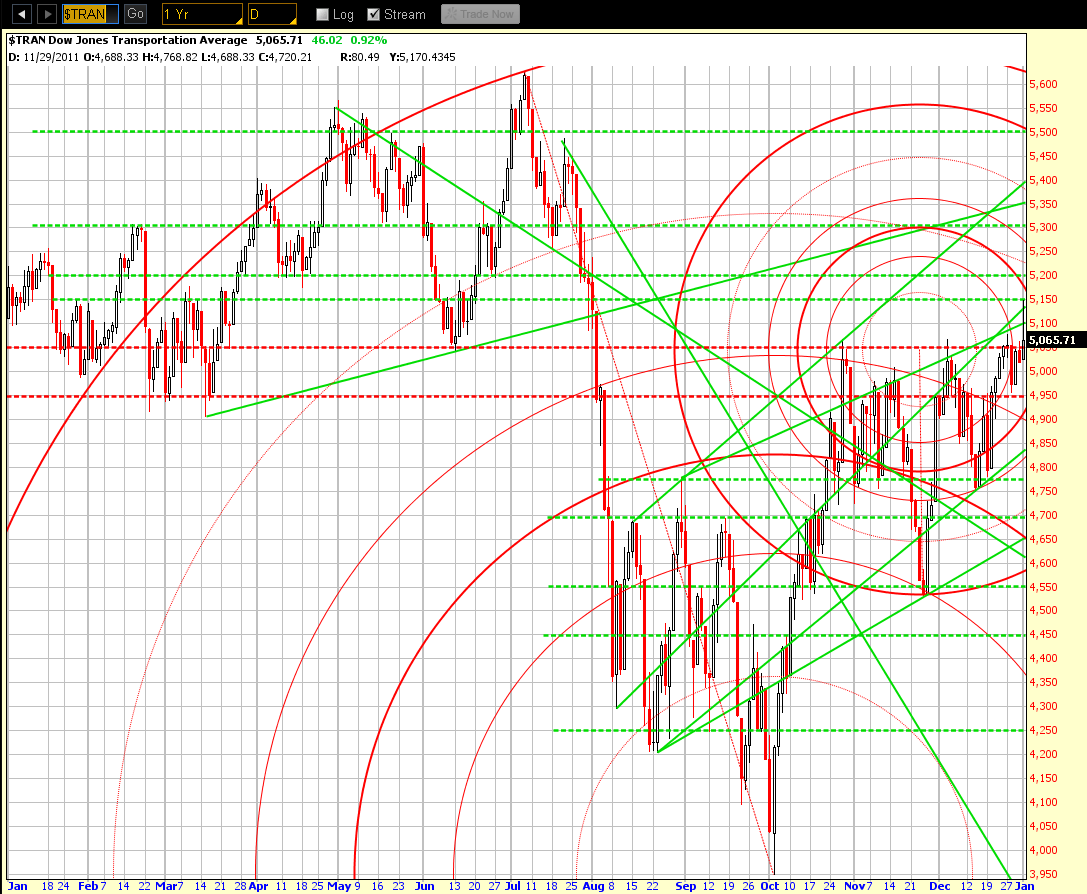The width and height of the screenshot is (1087, 894).
Task: Click the Sep month label on date axis
Action: (686, 886)
